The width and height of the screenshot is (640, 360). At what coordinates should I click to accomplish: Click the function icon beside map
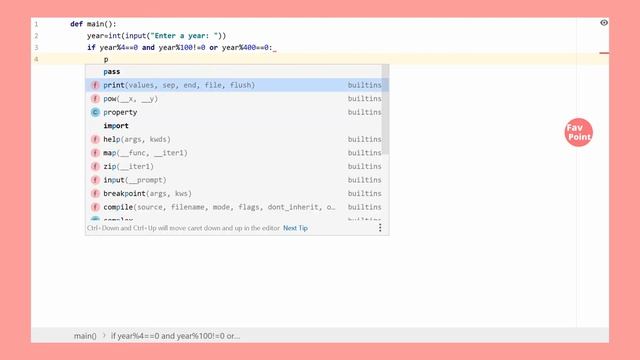[x=95, y=153]
